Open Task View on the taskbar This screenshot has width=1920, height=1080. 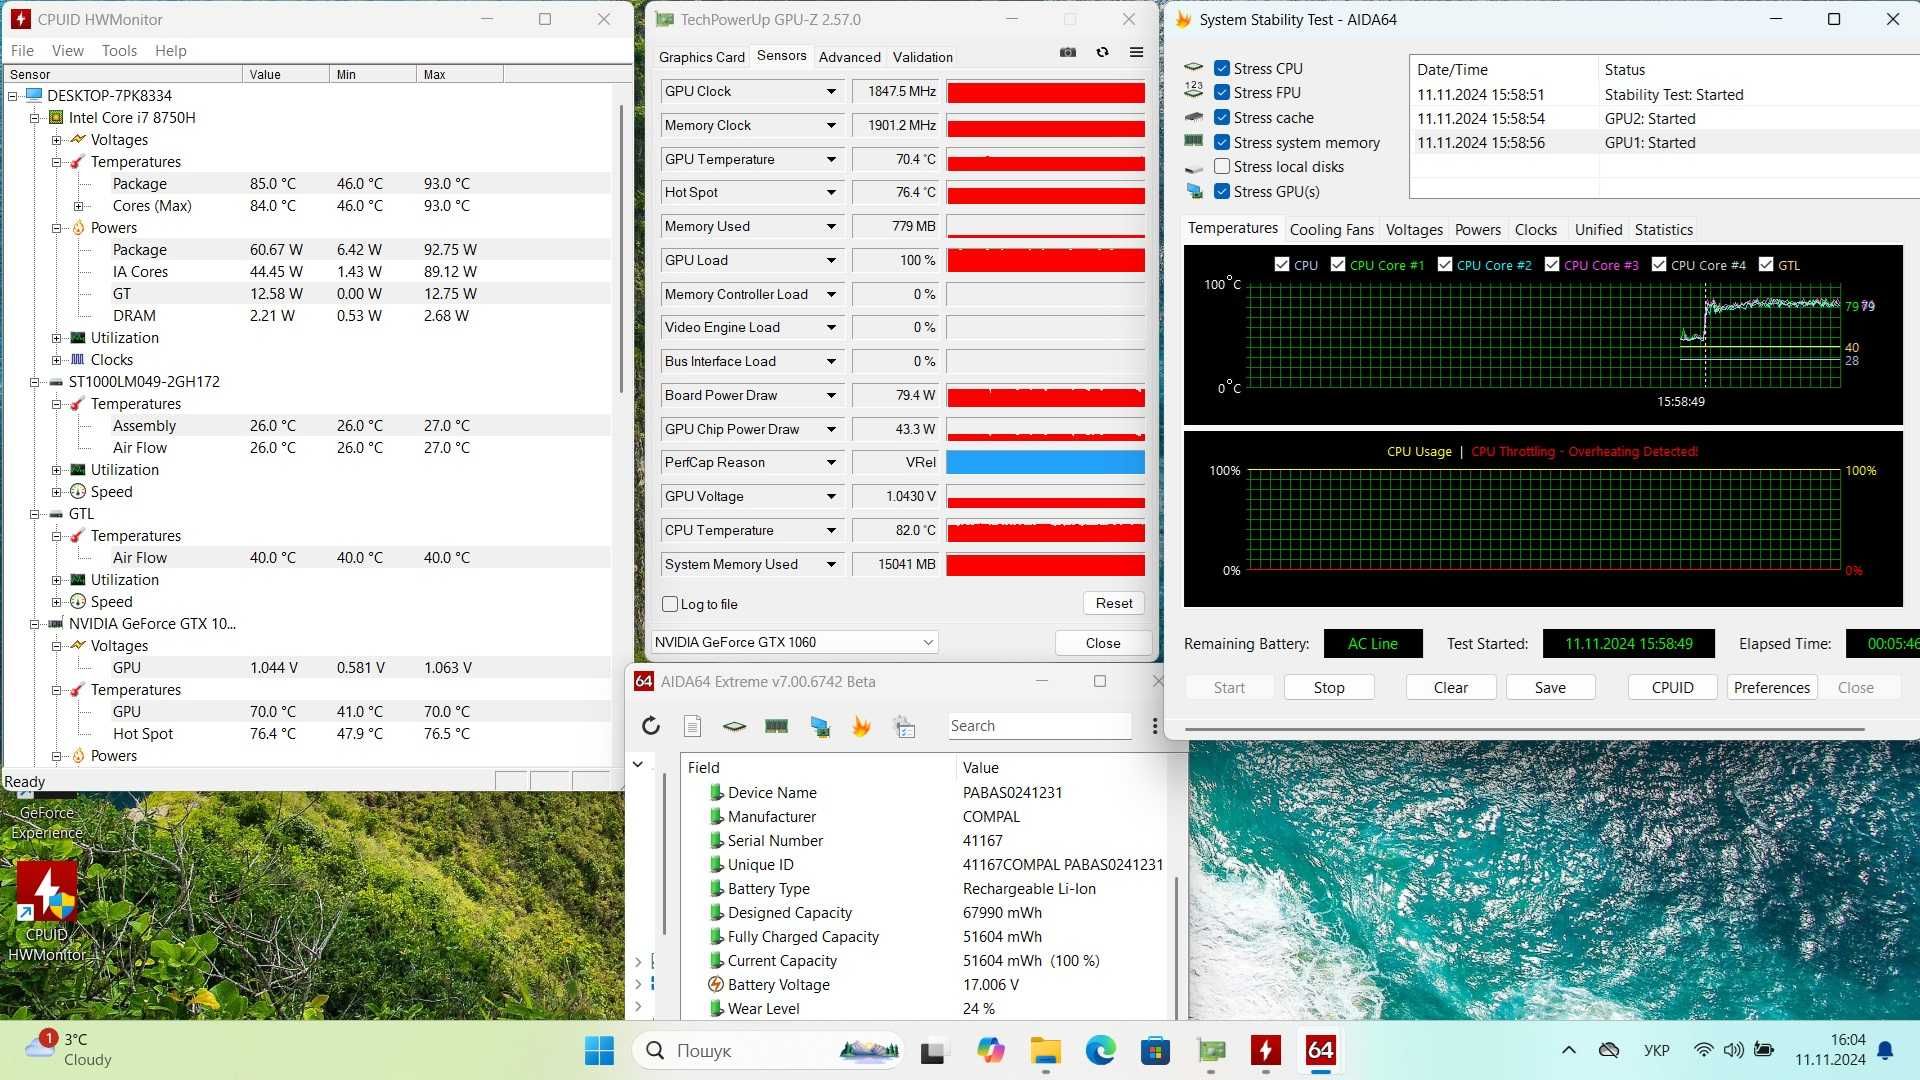pos(933,1050)
